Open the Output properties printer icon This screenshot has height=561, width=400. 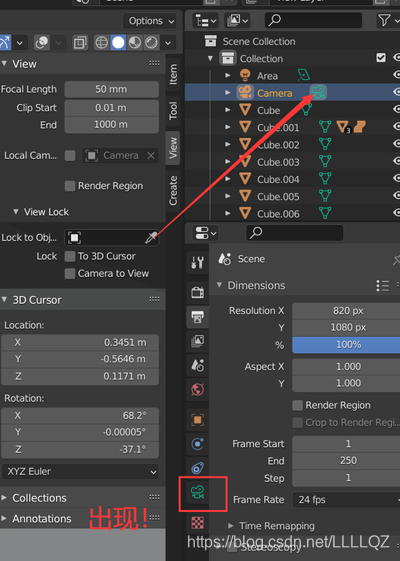pos(197,317)
